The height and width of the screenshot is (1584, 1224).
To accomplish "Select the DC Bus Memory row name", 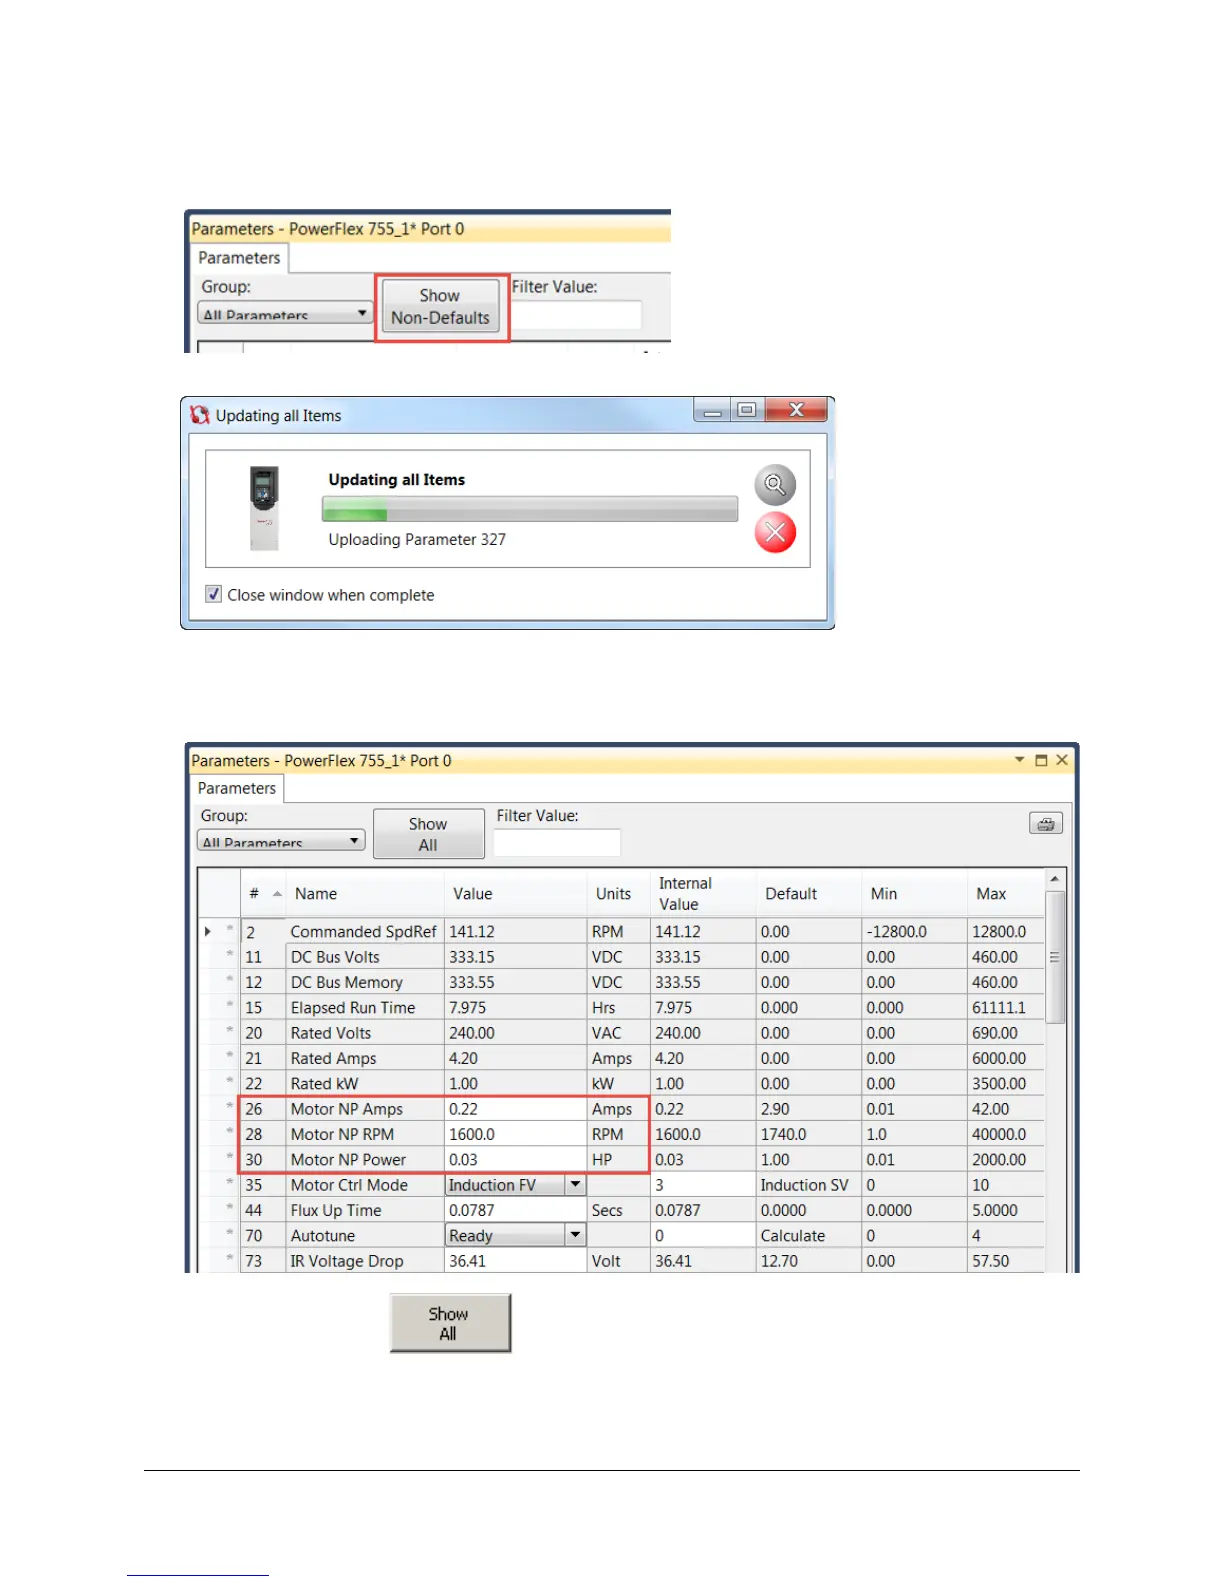I will point(347,983).
